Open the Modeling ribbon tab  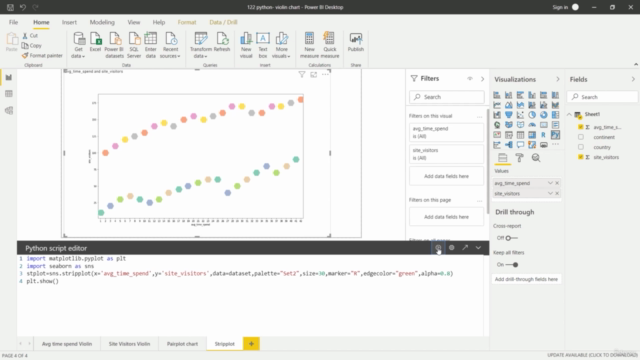pos(102,22)
